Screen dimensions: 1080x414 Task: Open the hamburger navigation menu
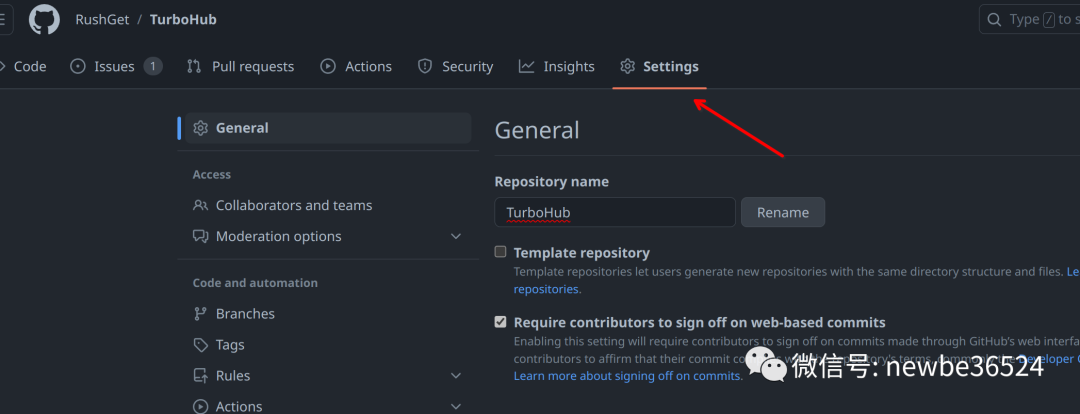(3, 19)
